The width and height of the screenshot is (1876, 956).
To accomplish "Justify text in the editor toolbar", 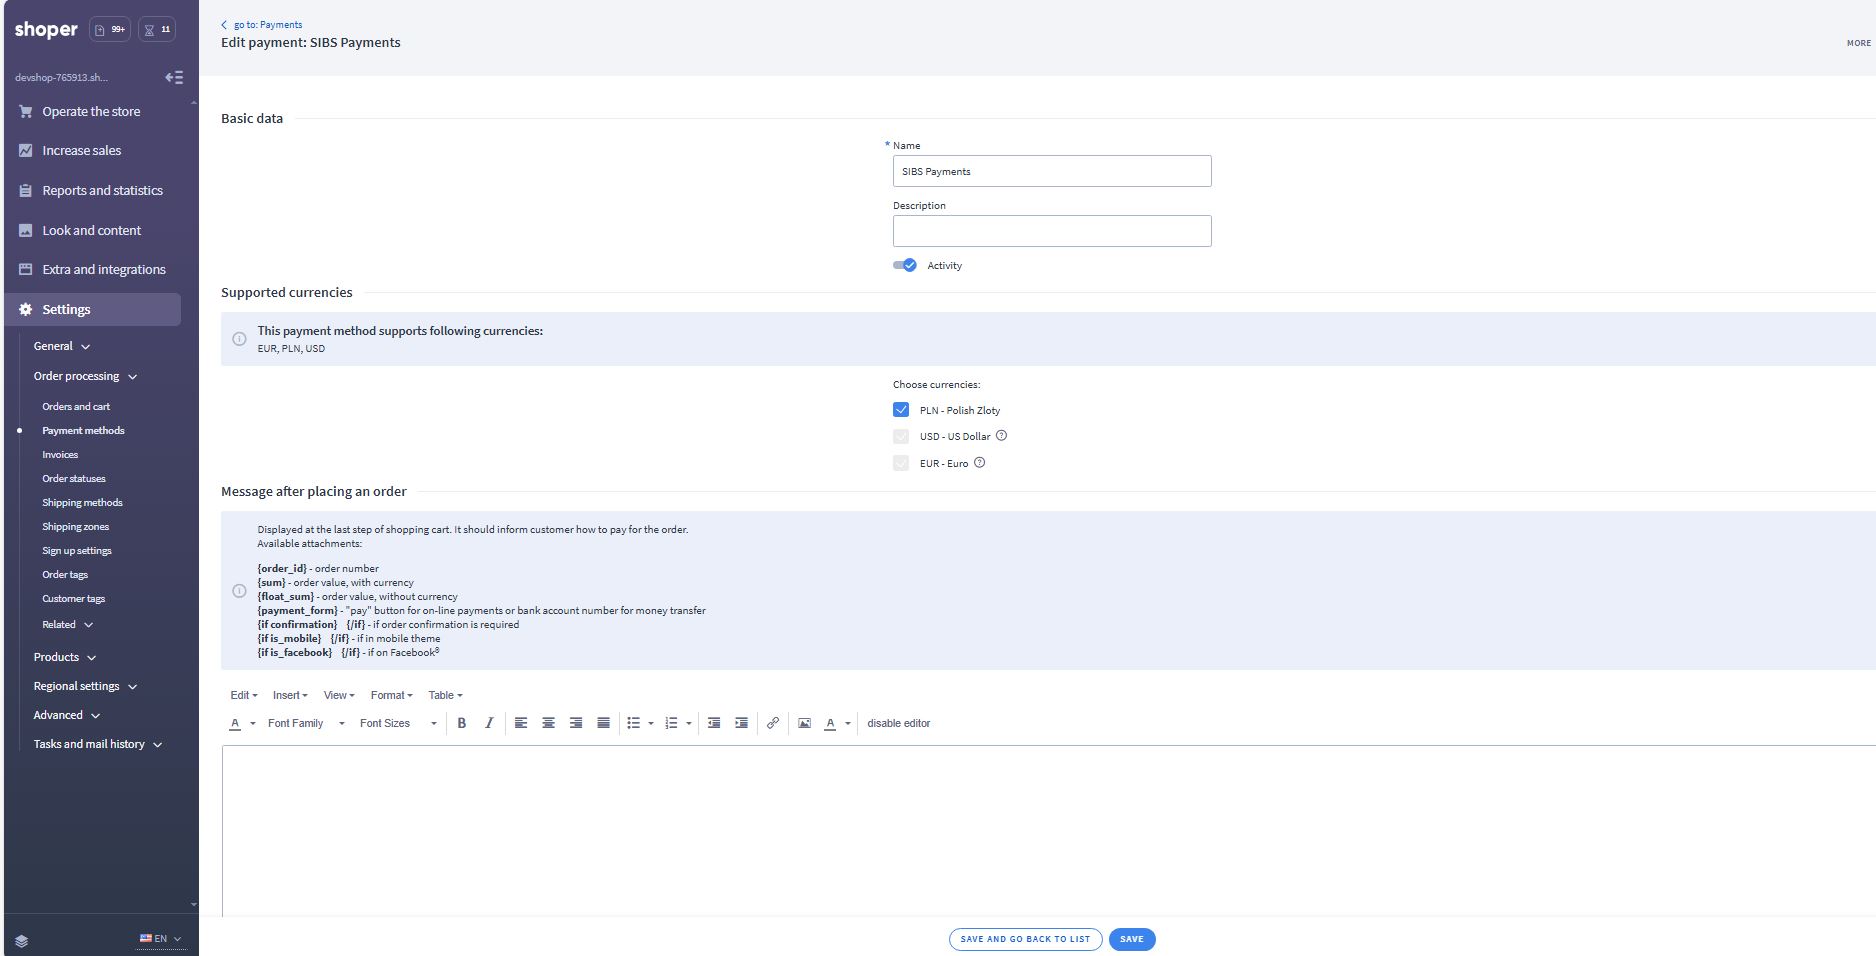I will 603,723.
